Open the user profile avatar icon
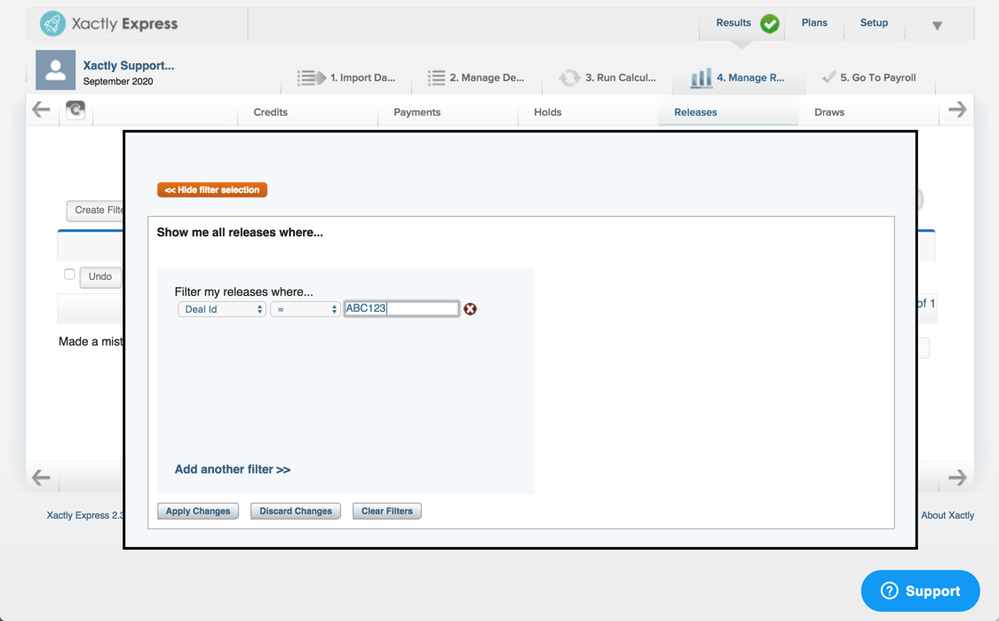This screenshot has width=999, height=621. click(x=55, y=70)
